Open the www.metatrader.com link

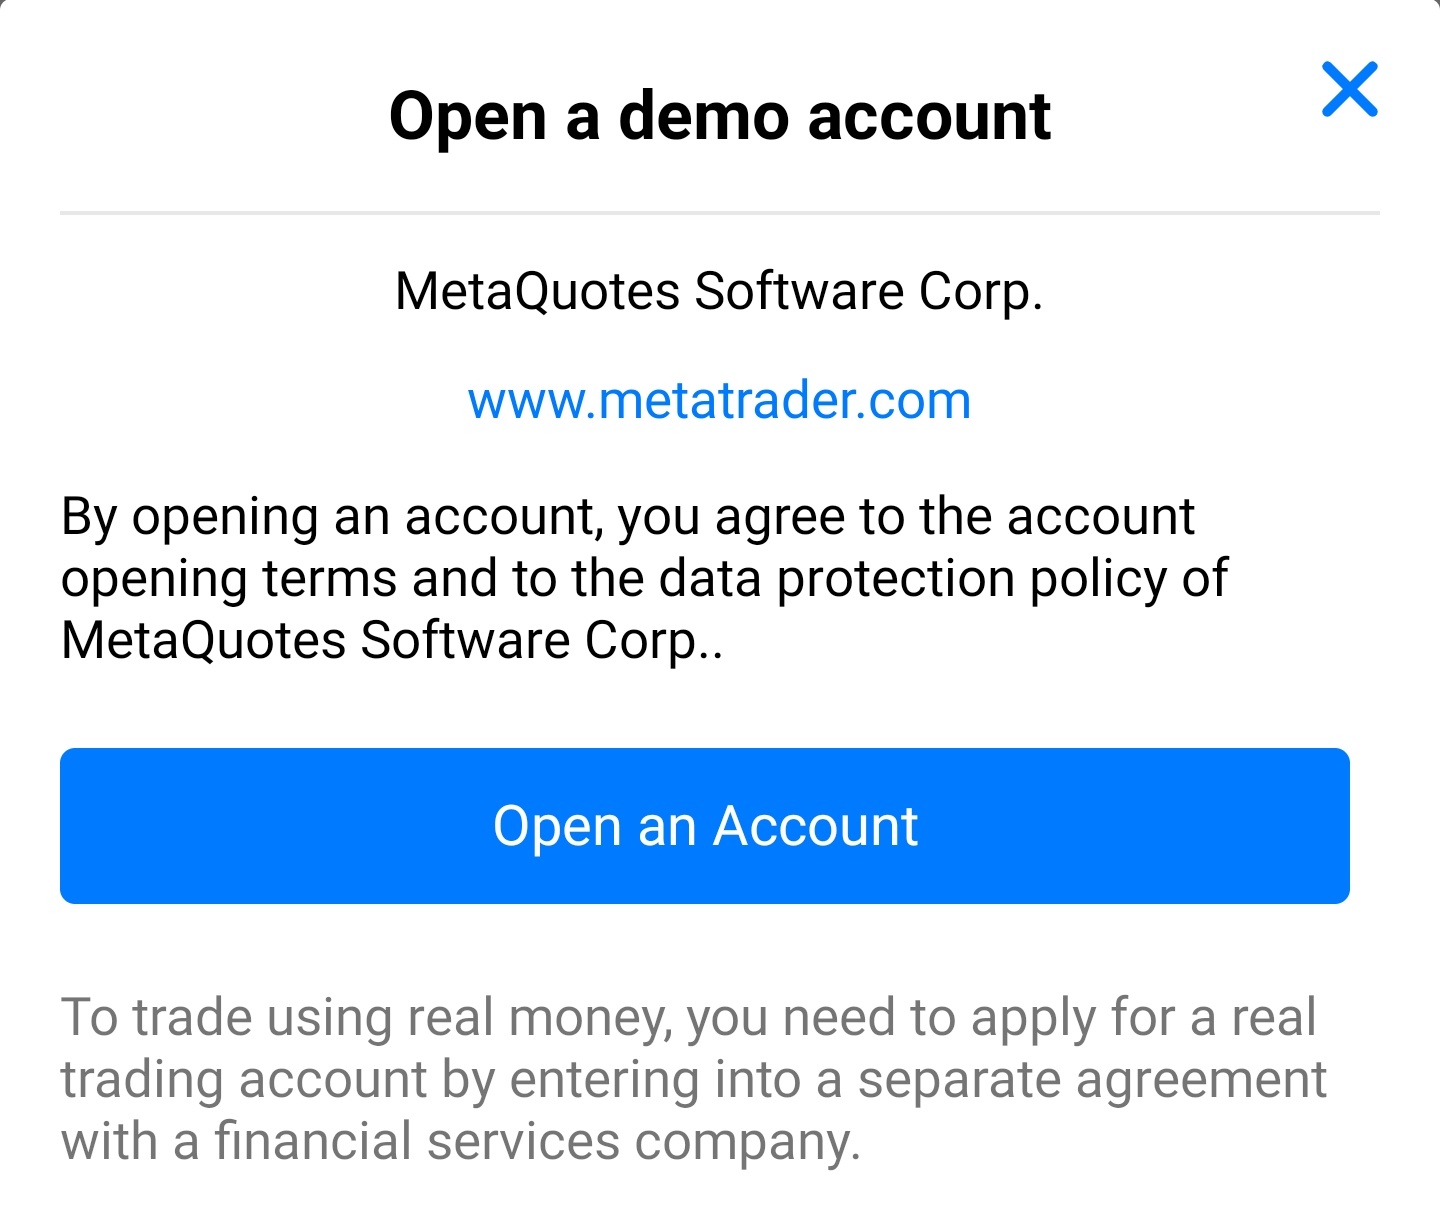[719, 401]
